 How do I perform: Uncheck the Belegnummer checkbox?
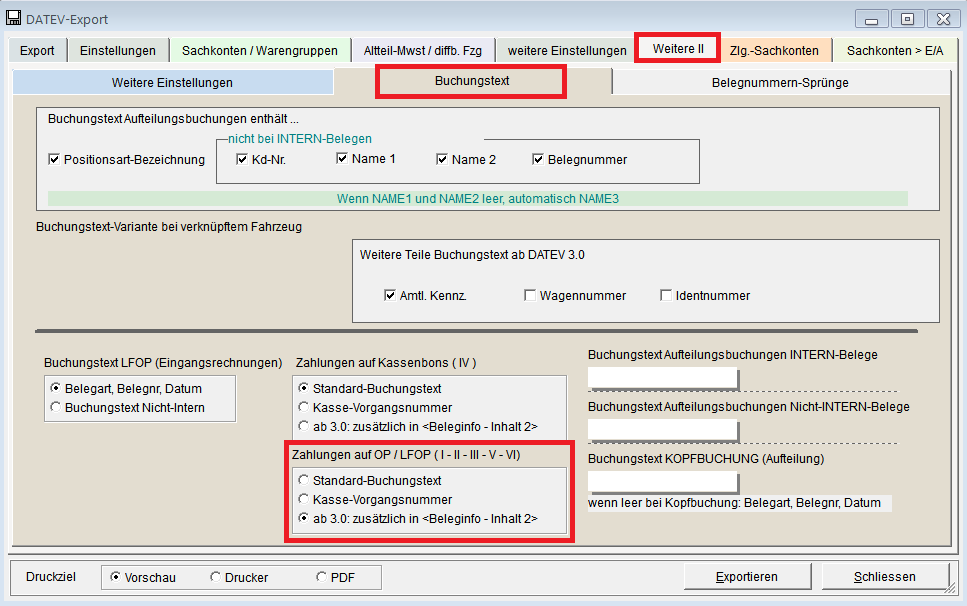click(538, 160)
